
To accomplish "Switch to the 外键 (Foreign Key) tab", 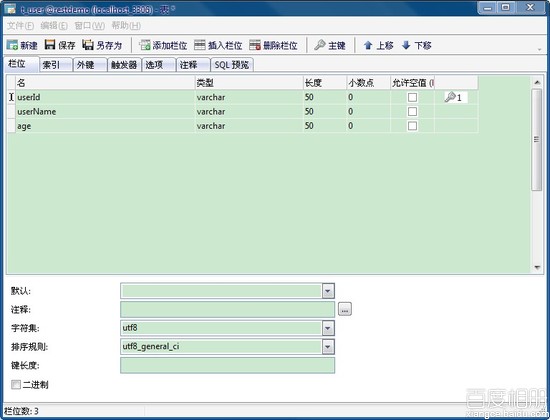I will pyautogui.click(x=90, y=65).
